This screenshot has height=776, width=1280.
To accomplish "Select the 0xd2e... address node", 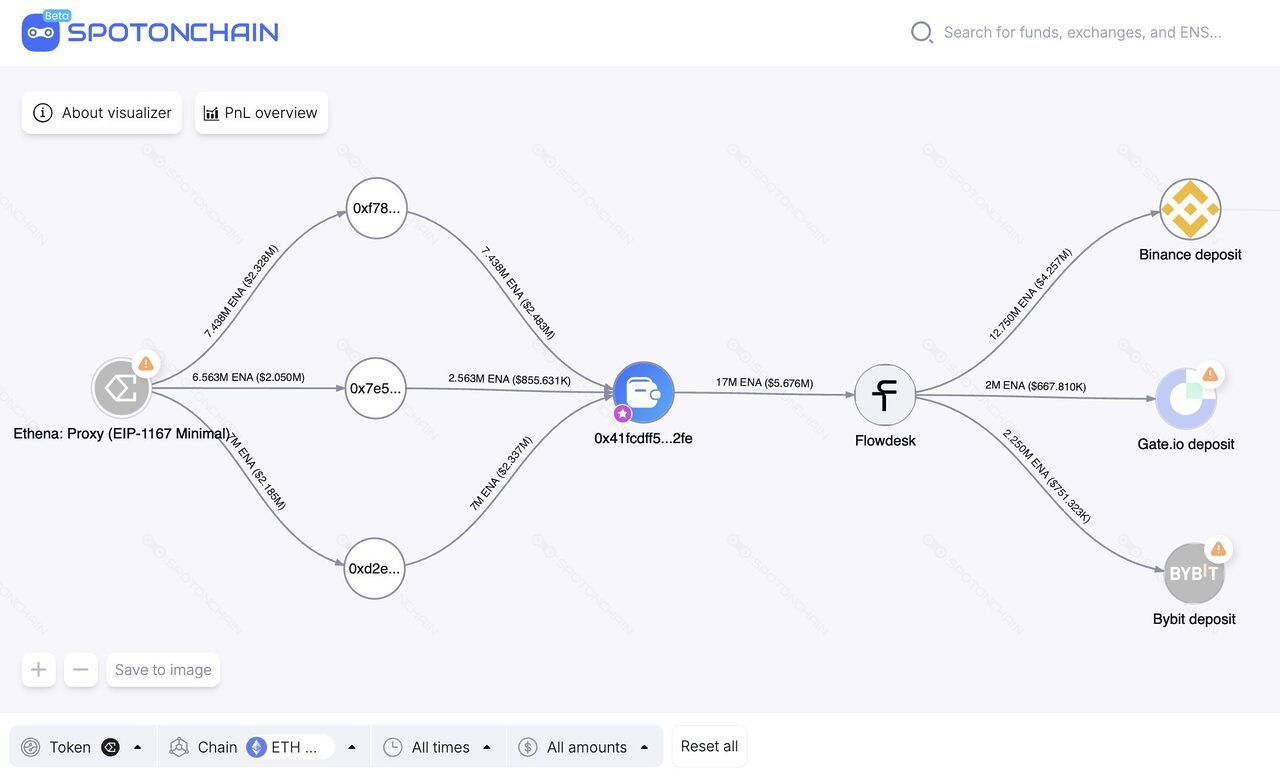I will point(375,568).
